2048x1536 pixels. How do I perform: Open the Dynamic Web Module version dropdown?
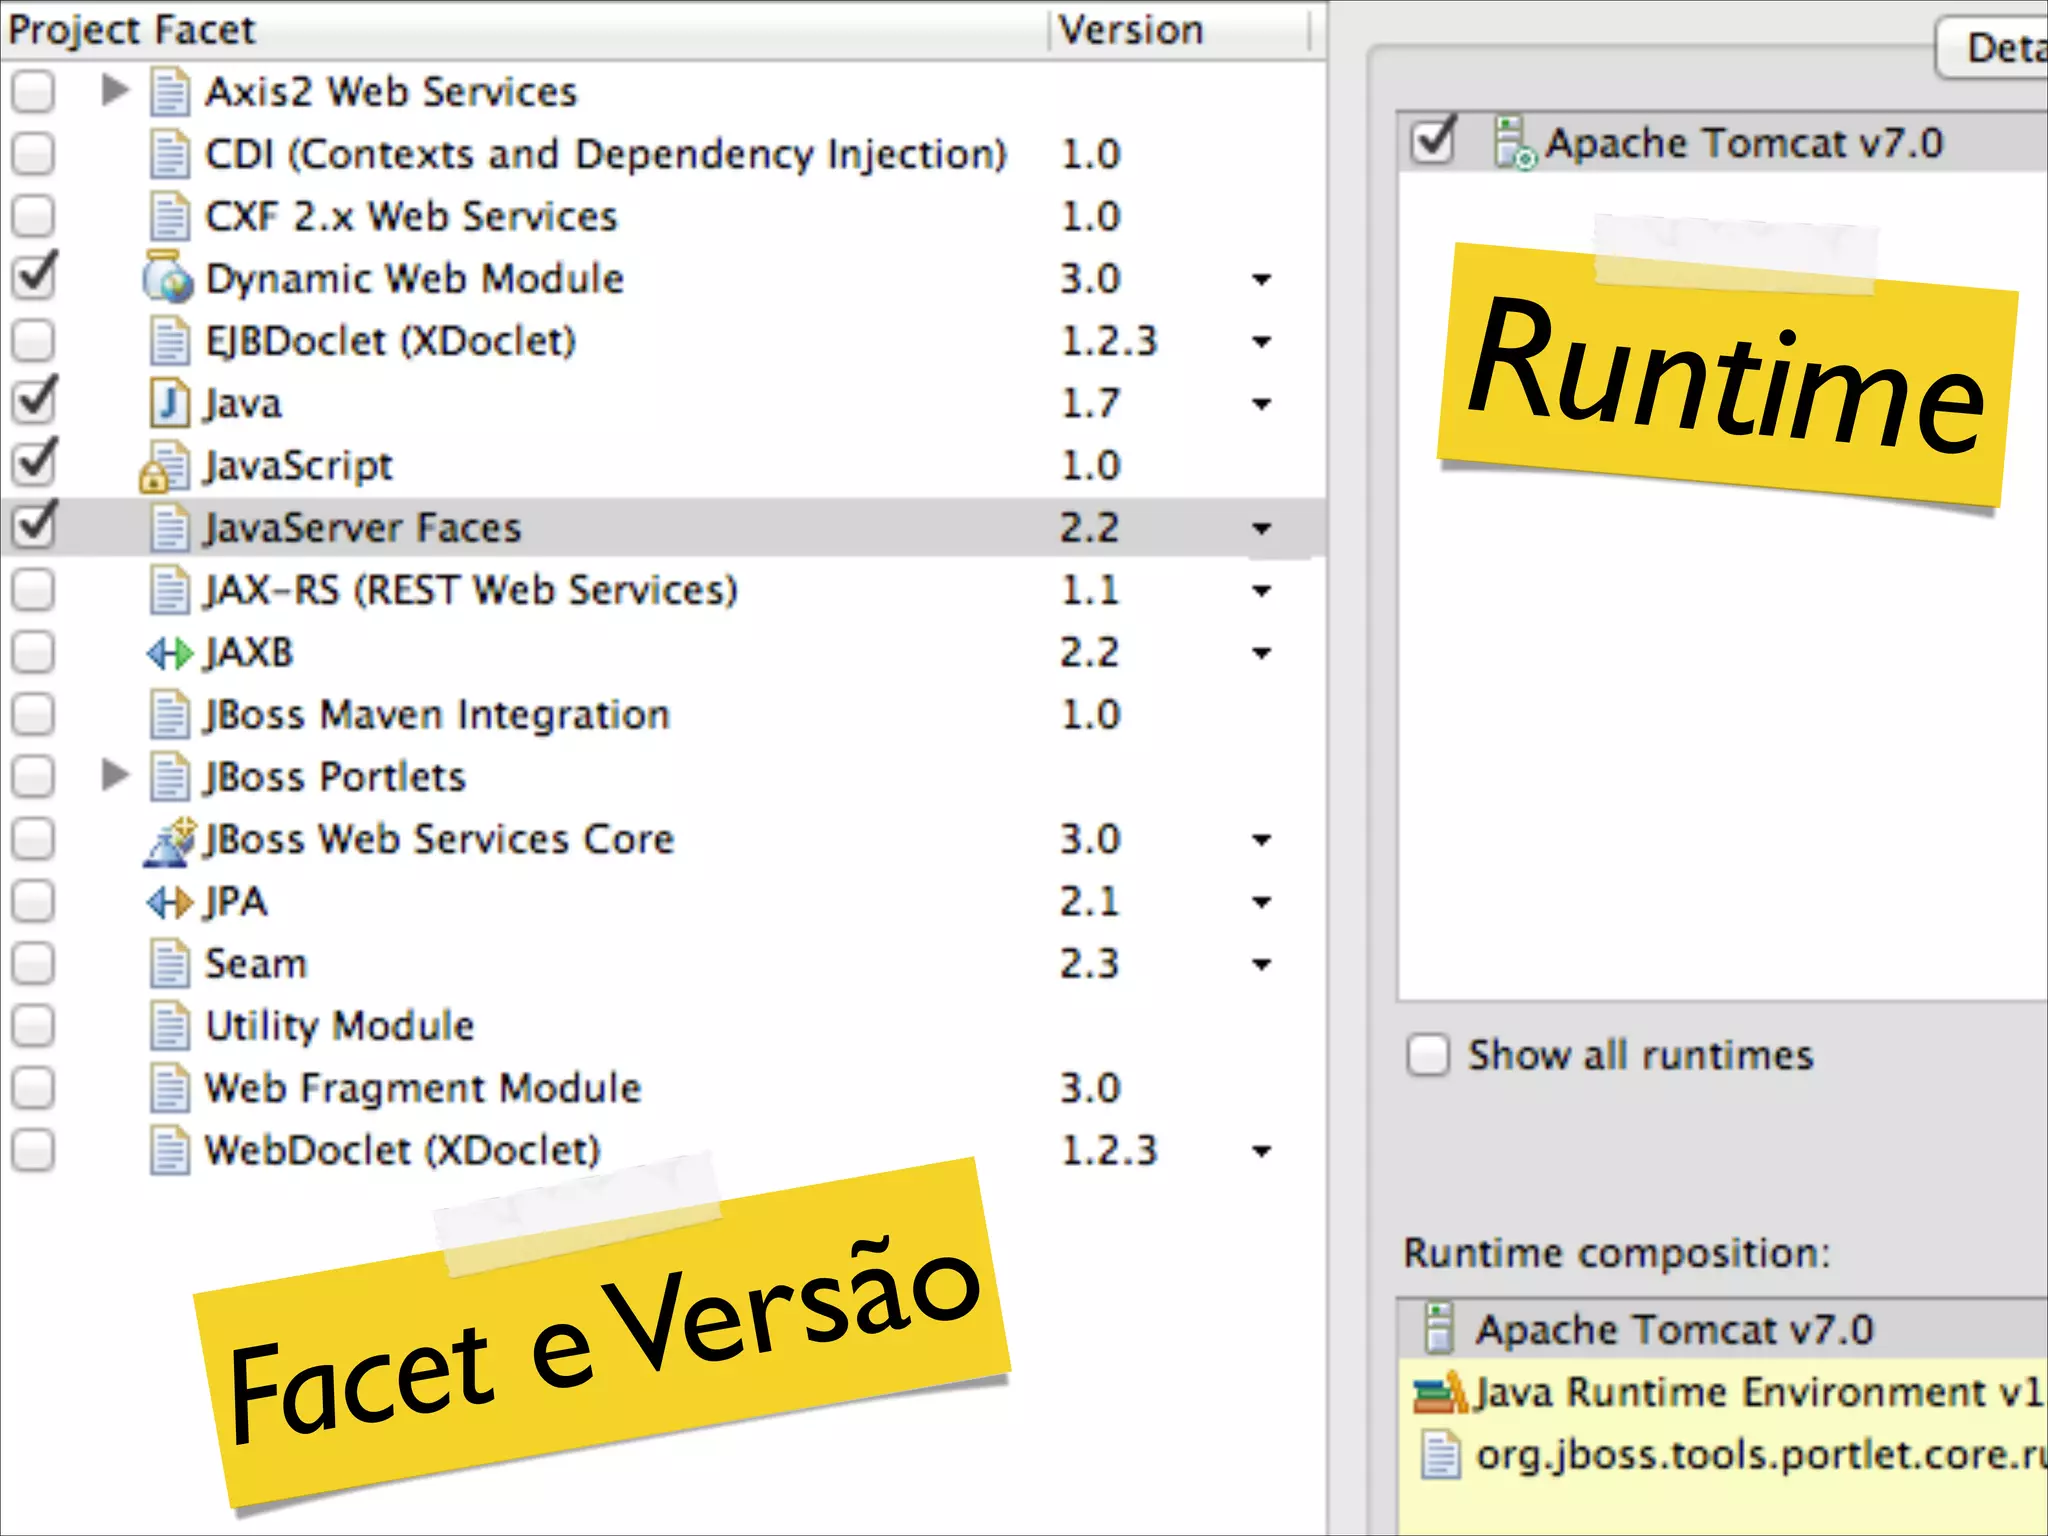pos(1262,280)
